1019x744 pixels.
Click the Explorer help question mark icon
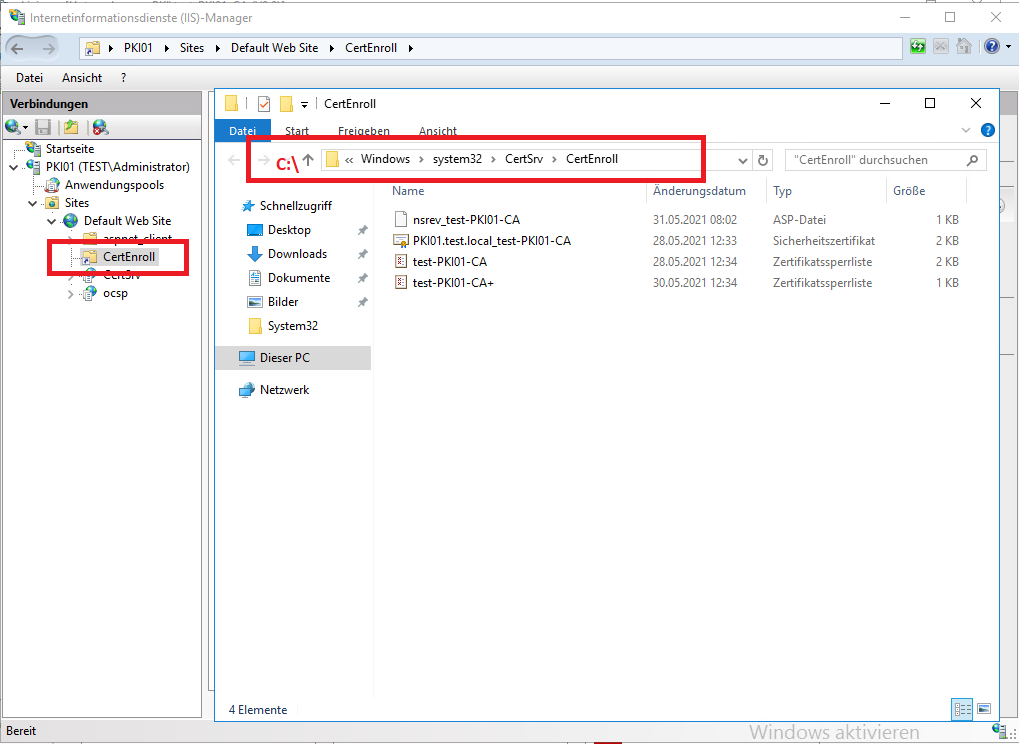(x=987, y=131)
